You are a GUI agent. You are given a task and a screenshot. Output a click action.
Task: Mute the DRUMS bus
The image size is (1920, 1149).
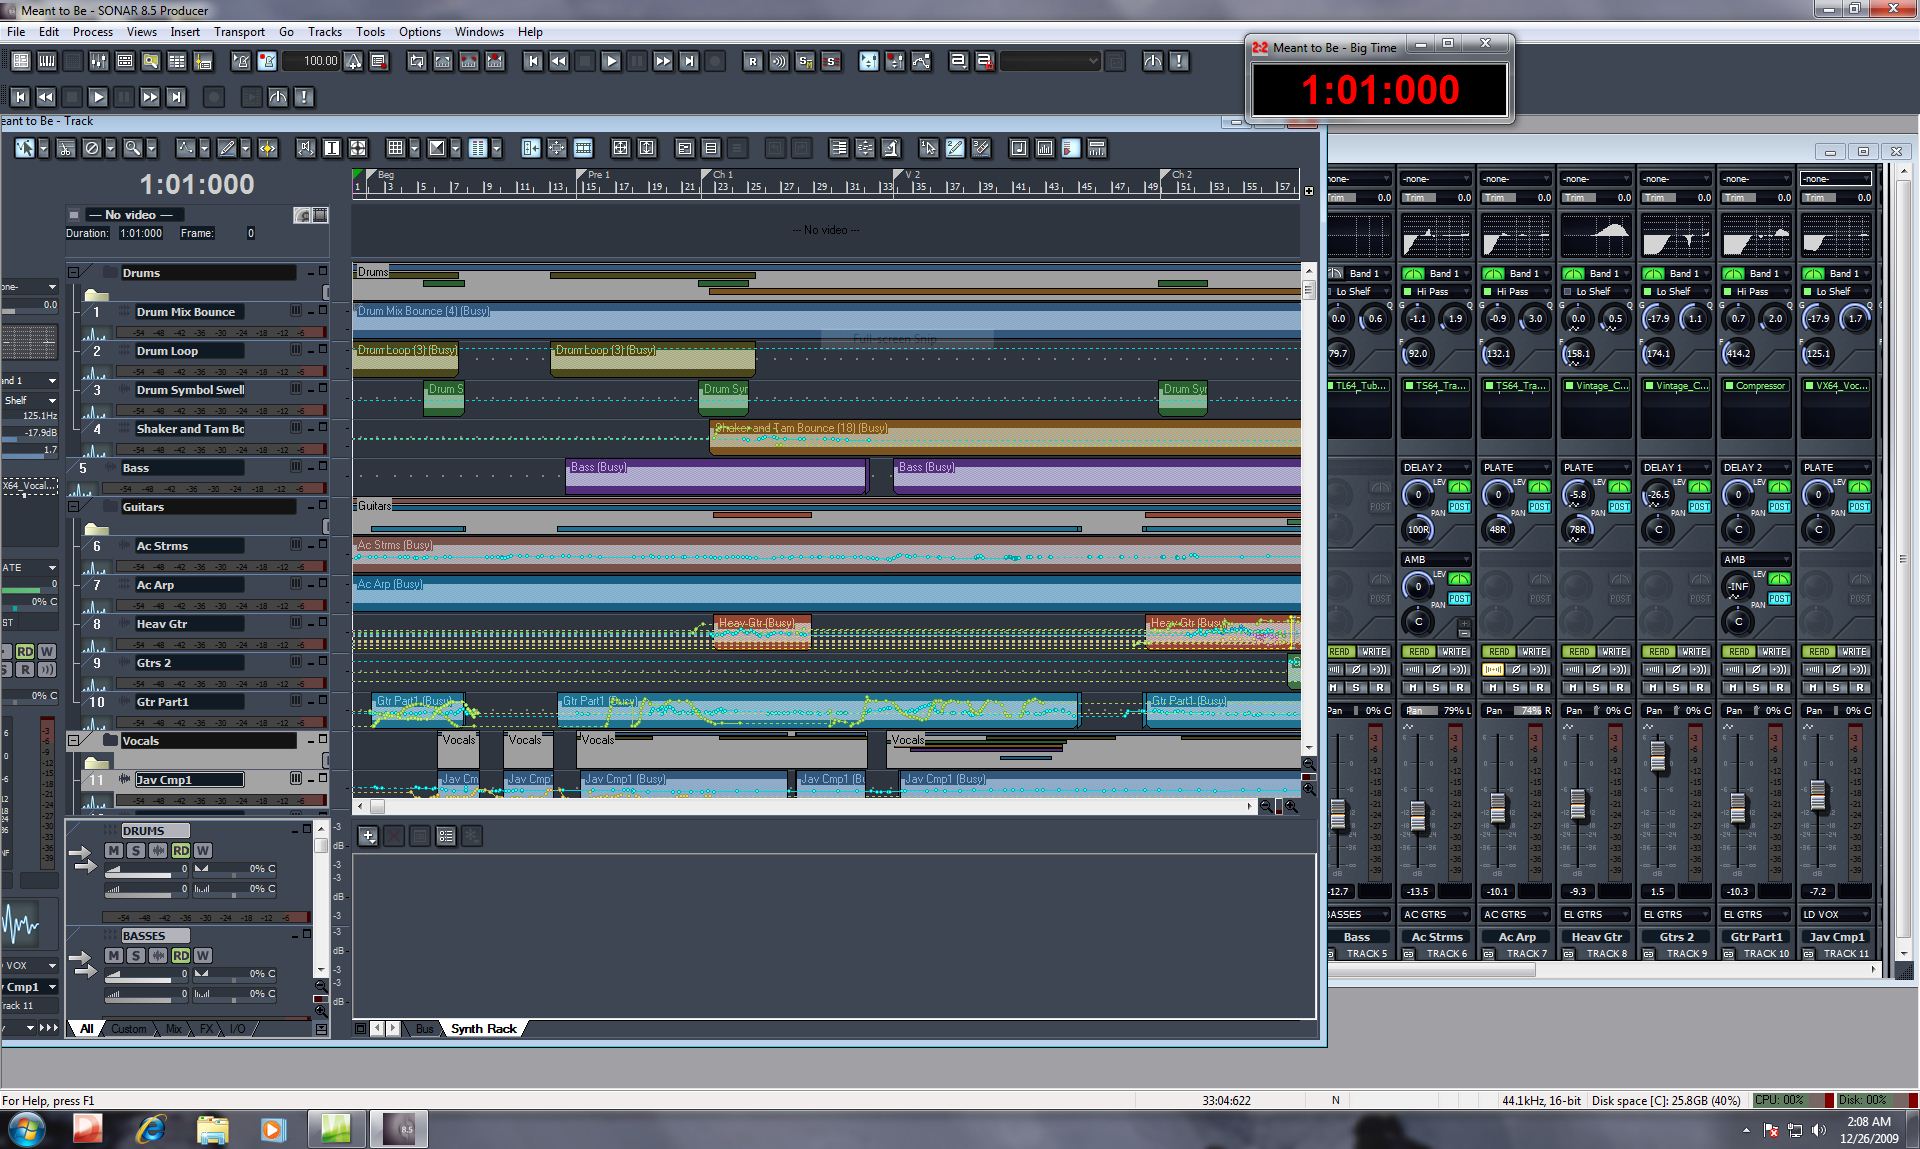click(114, 850)
